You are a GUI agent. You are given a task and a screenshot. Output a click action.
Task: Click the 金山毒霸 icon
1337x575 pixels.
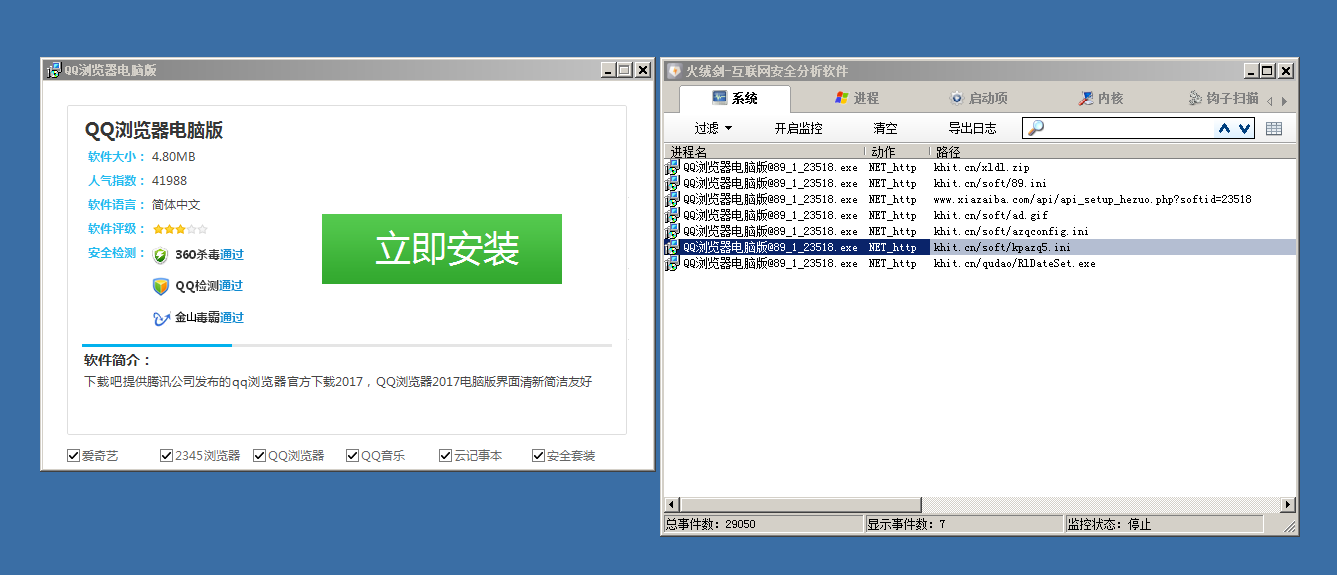(160, 318)
